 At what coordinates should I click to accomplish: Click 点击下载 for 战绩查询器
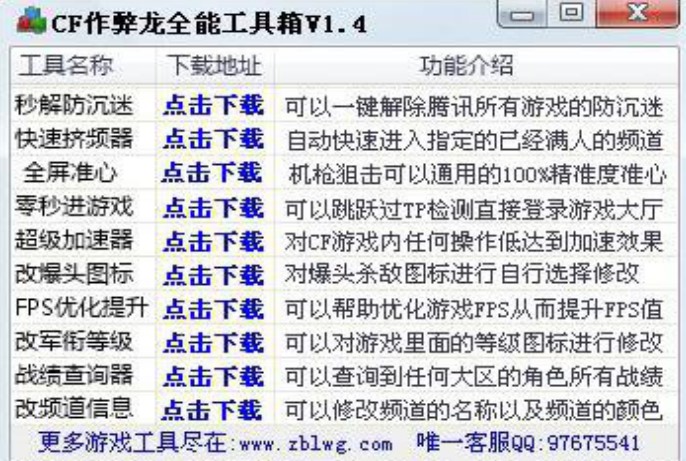214,376
